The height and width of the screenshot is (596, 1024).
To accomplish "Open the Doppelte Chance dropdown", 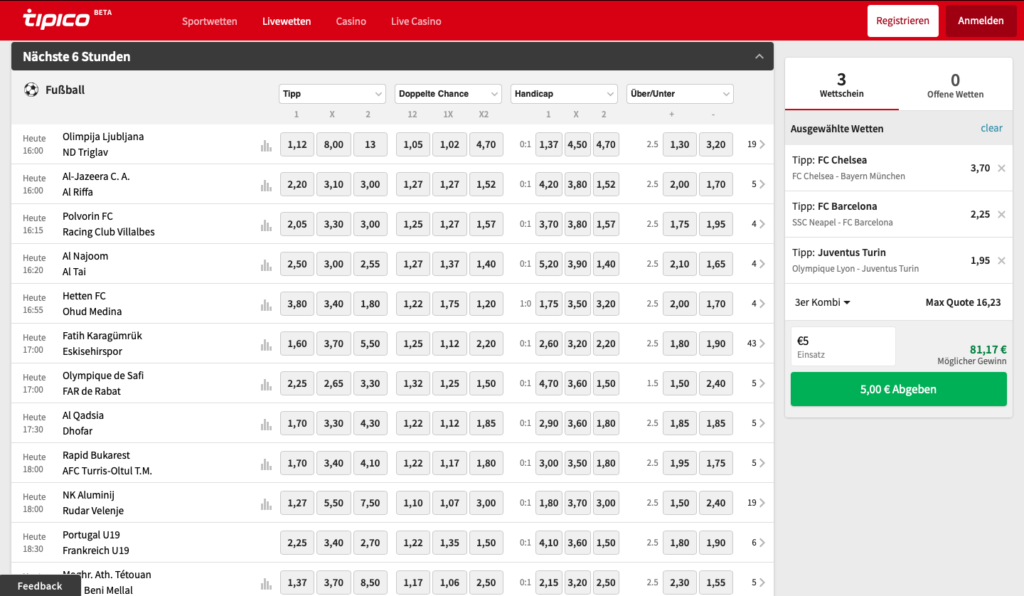I will coord(448,93).
